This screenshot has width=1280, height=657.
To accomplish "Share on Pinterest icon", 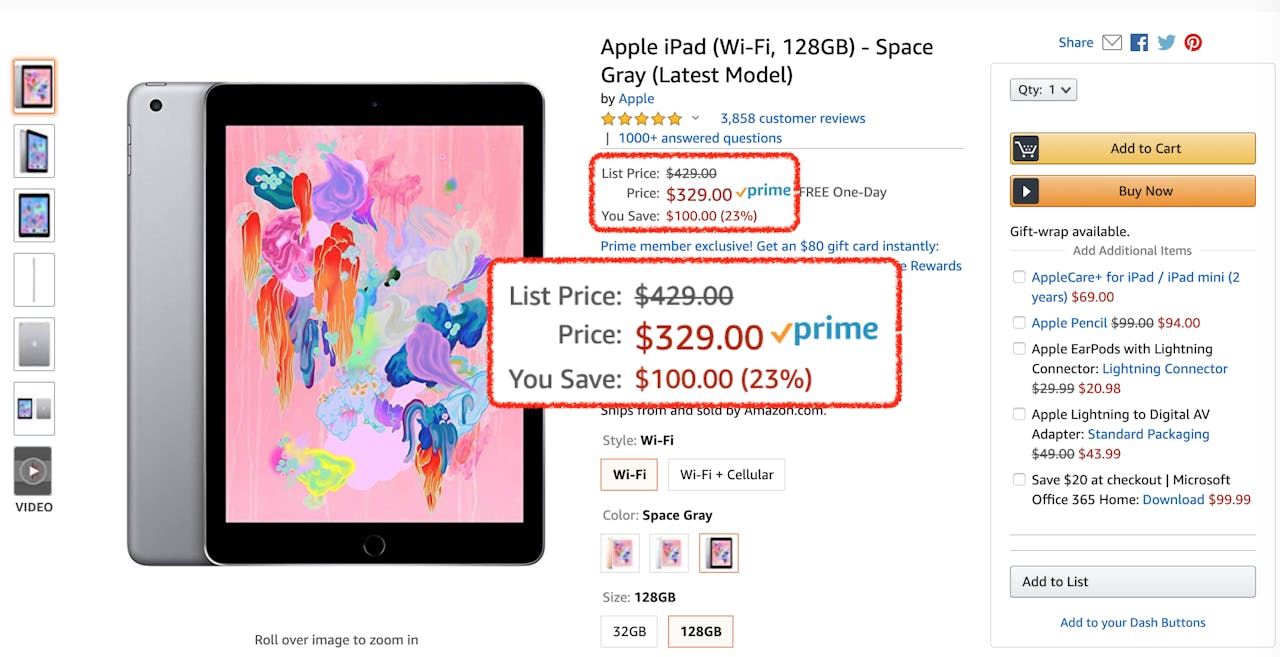I will (x=1193, y=42).
